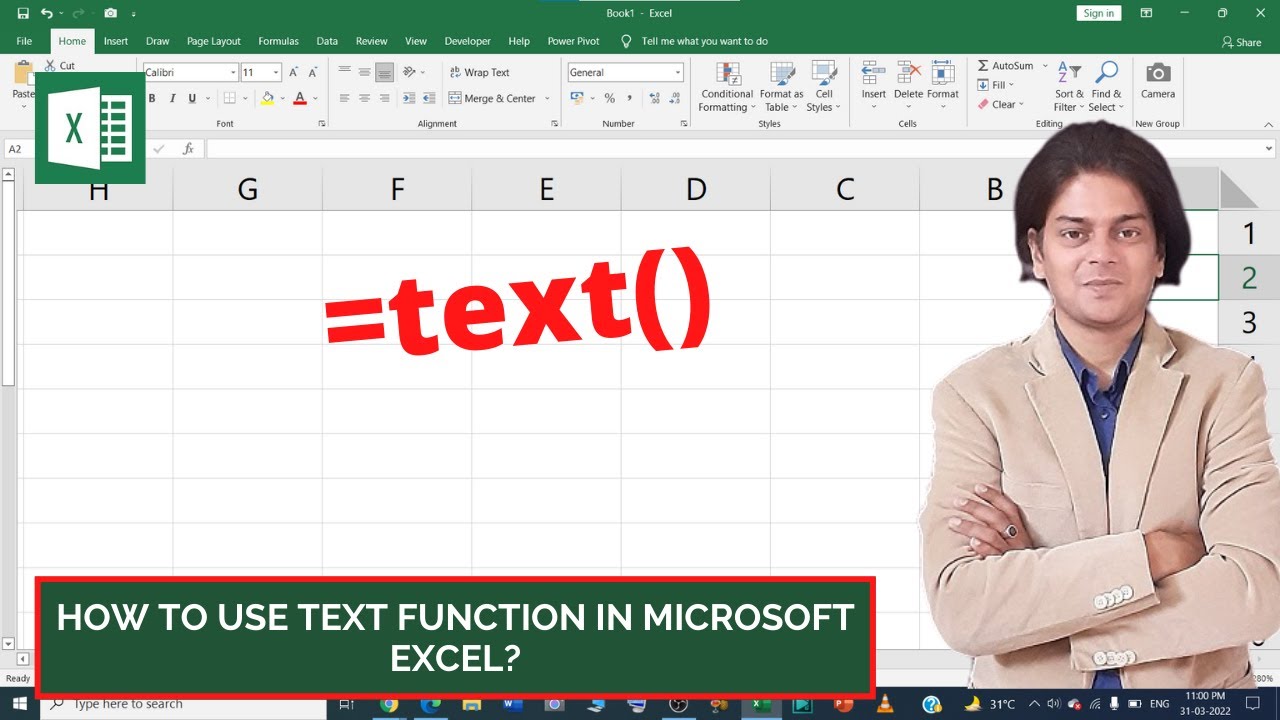
Task: Toggle bottom align button
Action: tap(384, 72)
